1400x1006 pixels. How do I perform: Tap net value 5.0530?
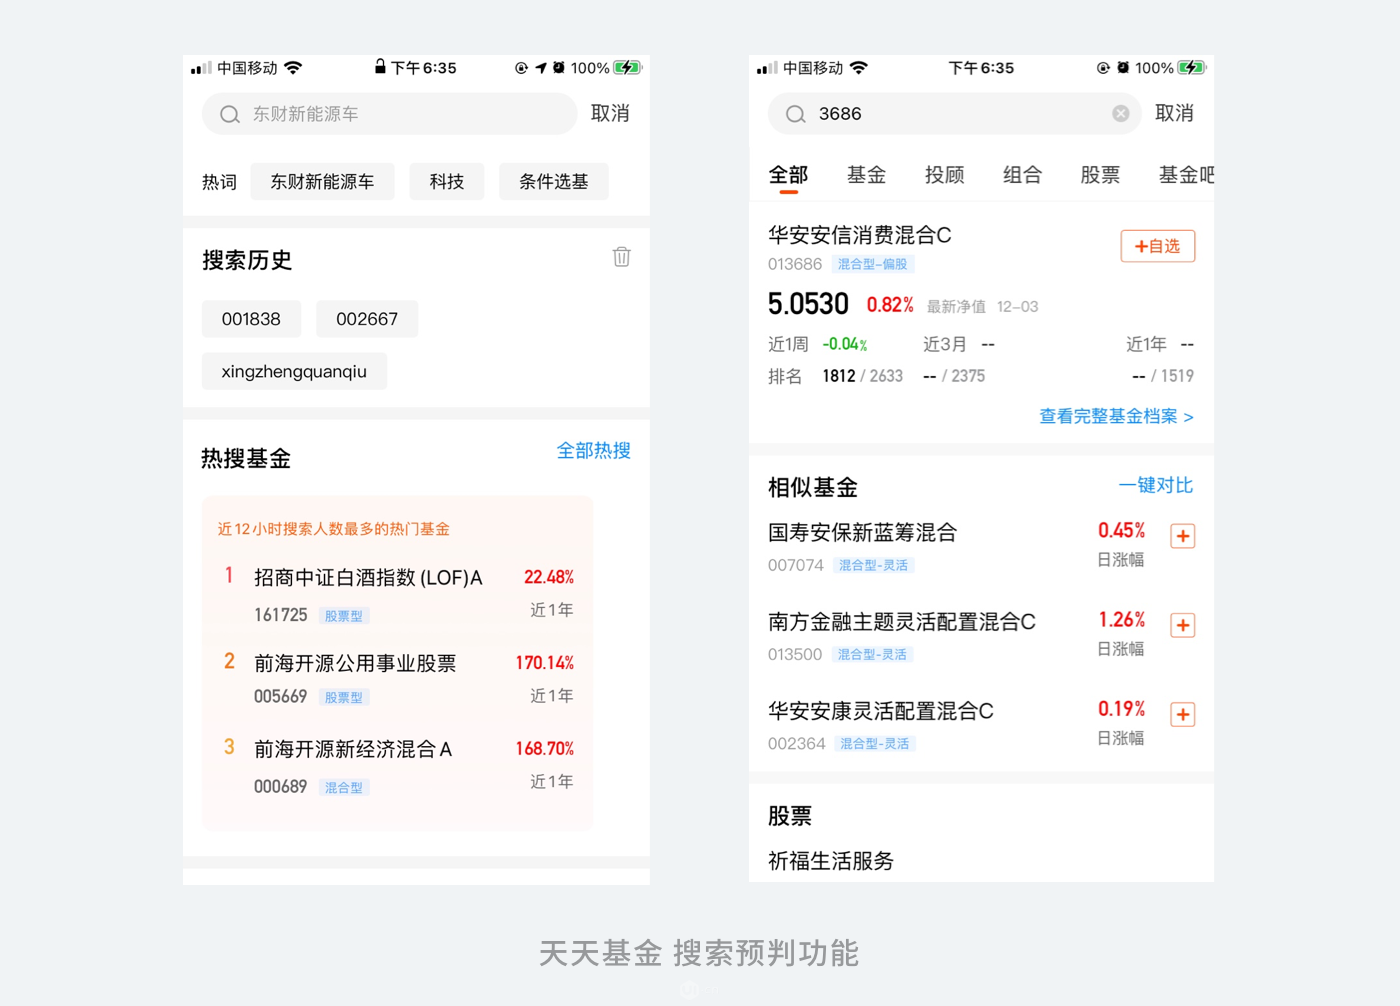(808, 304)
